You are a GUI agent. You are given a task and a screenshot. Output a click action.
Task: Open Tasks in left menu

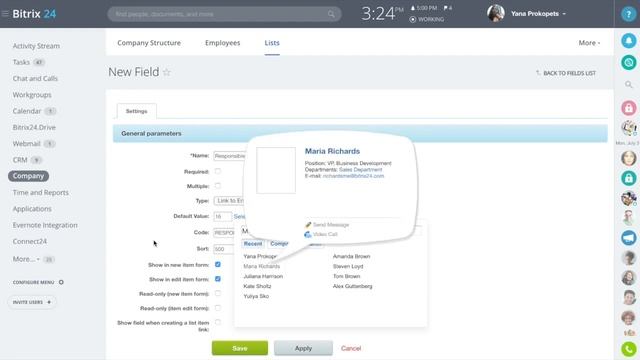(x=21, y=62)
